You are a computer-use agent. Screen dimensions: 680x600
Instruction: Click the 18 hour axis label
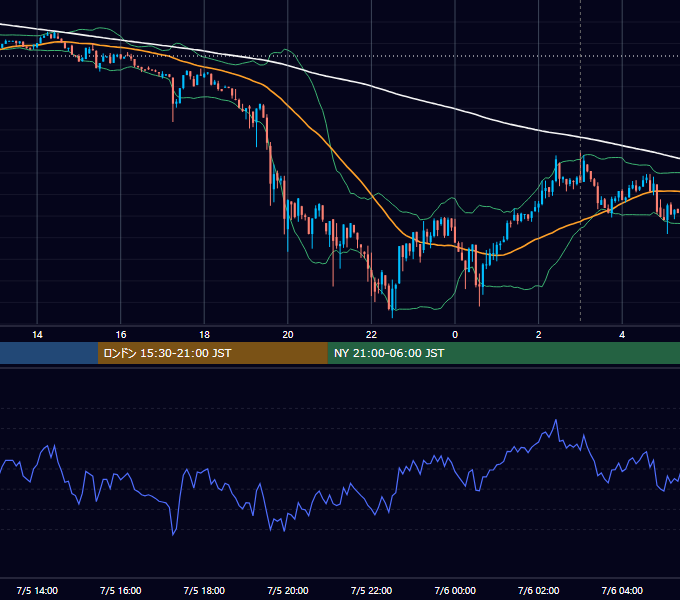(204, 335)
